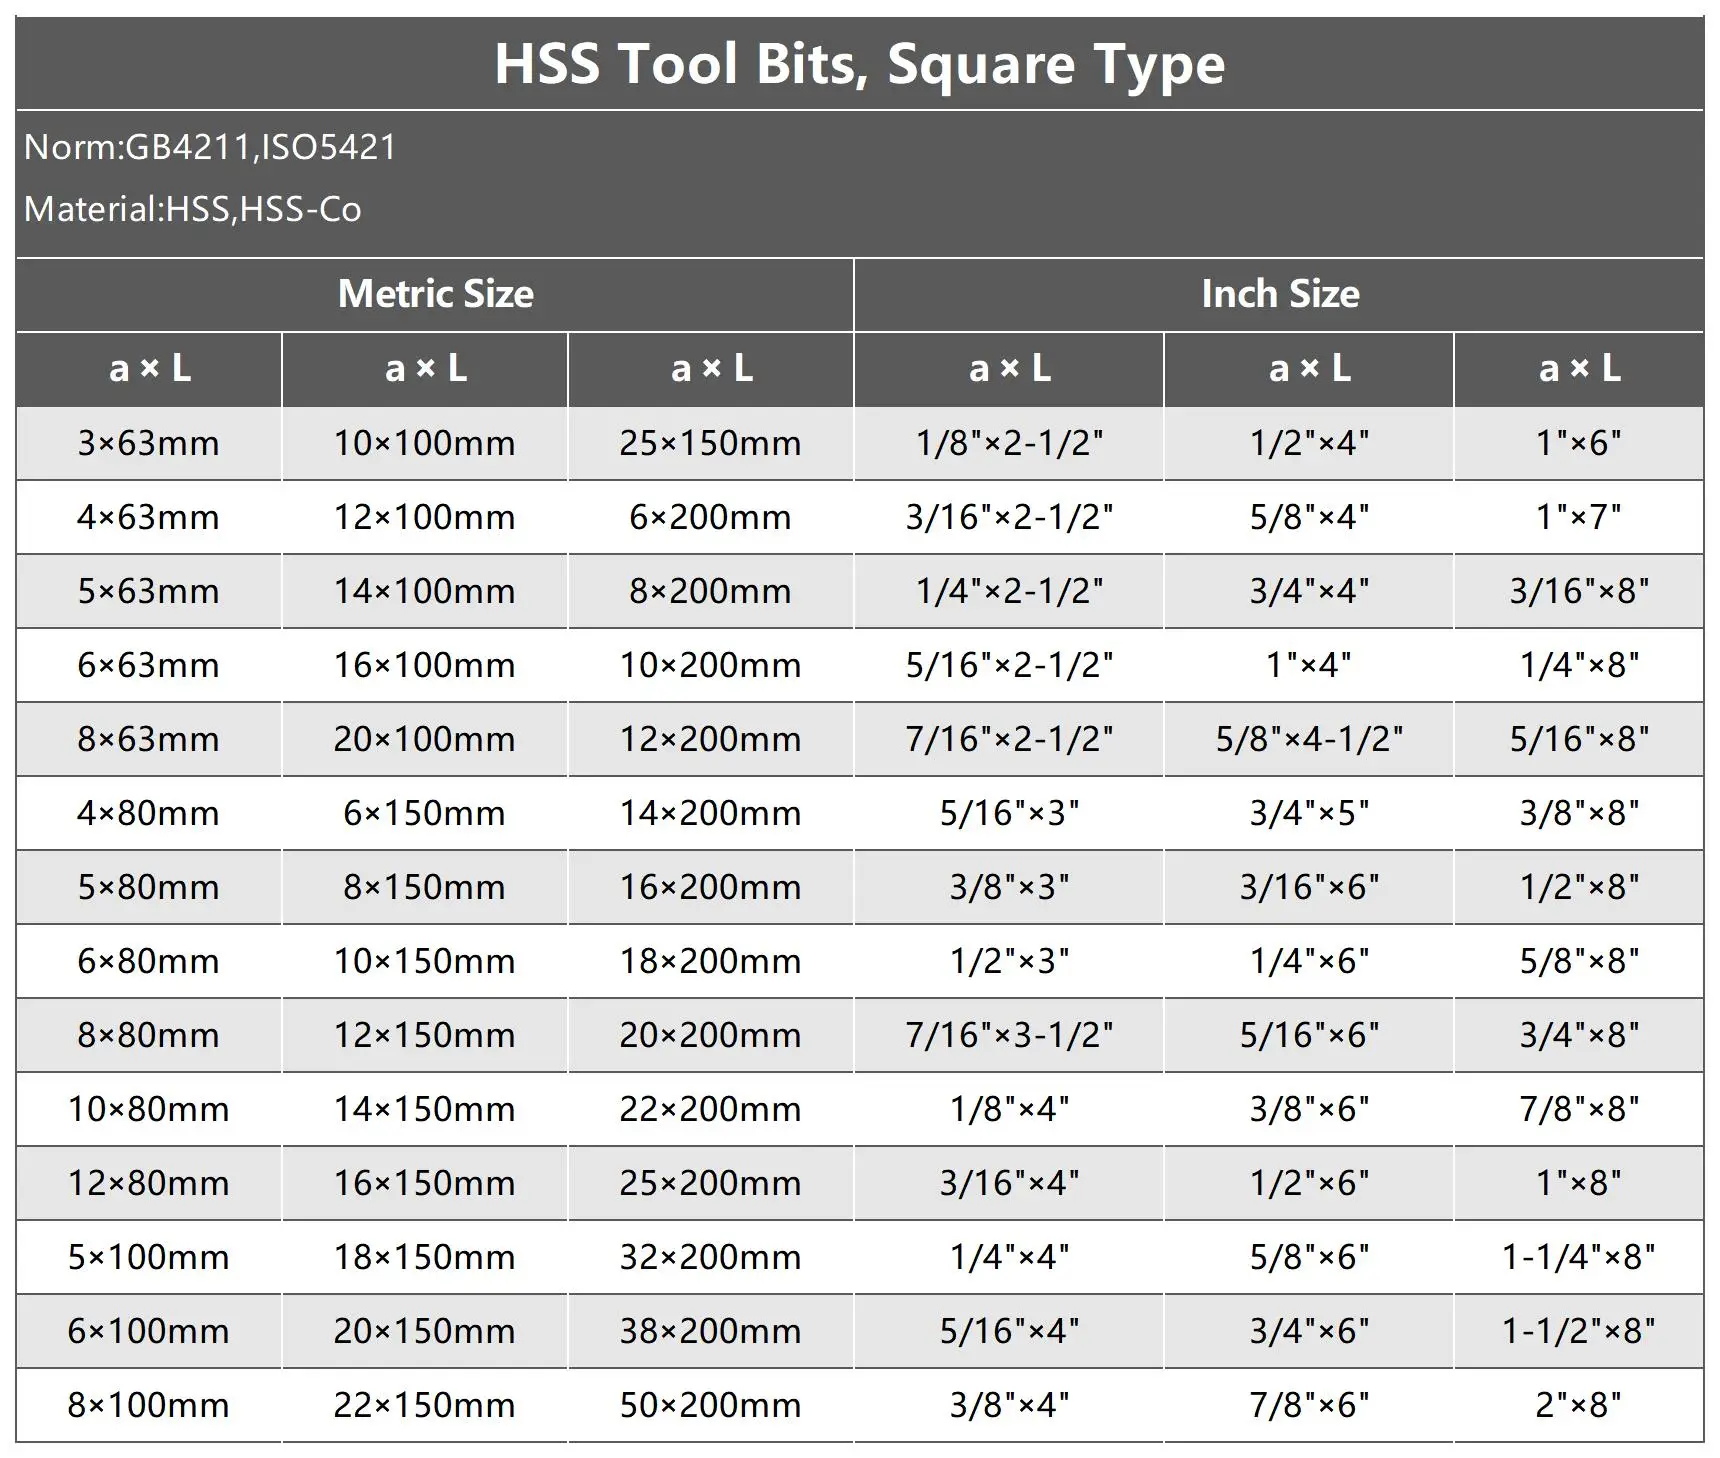Select the Metric Size column header
The width and height of the screenshot is (1720, 1458).
pyautogui.click(x=434, y=294)
